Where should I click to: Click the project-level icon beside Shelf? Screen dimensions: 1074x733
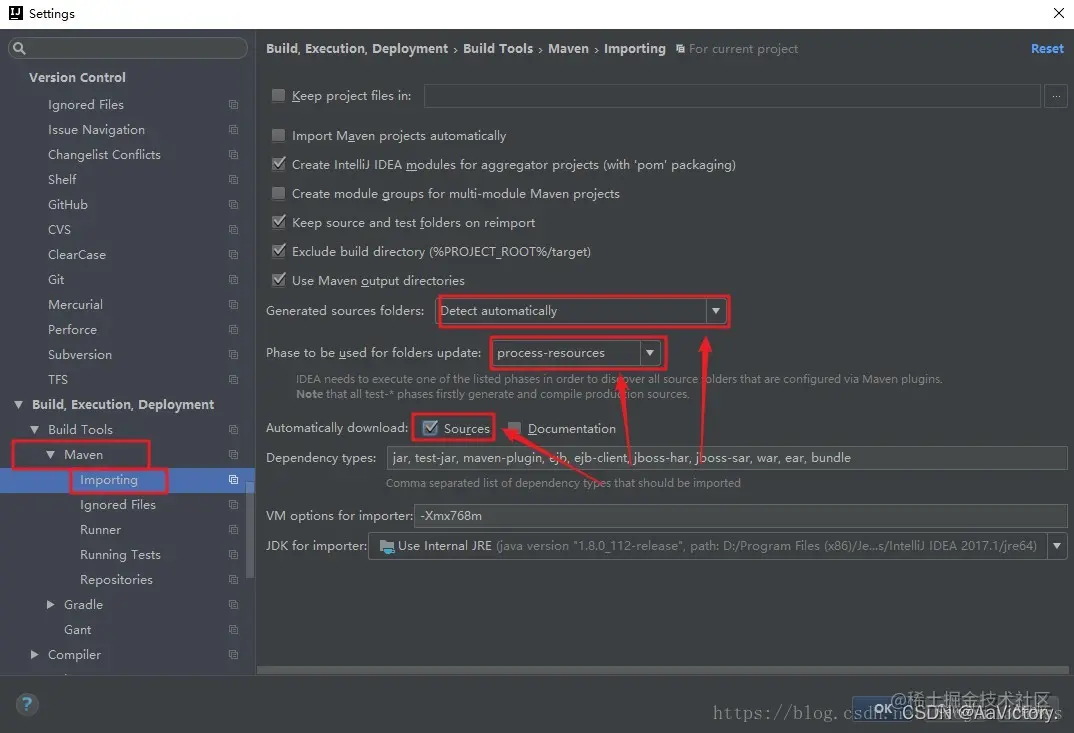pyautogui.click(x=233, y=179)
